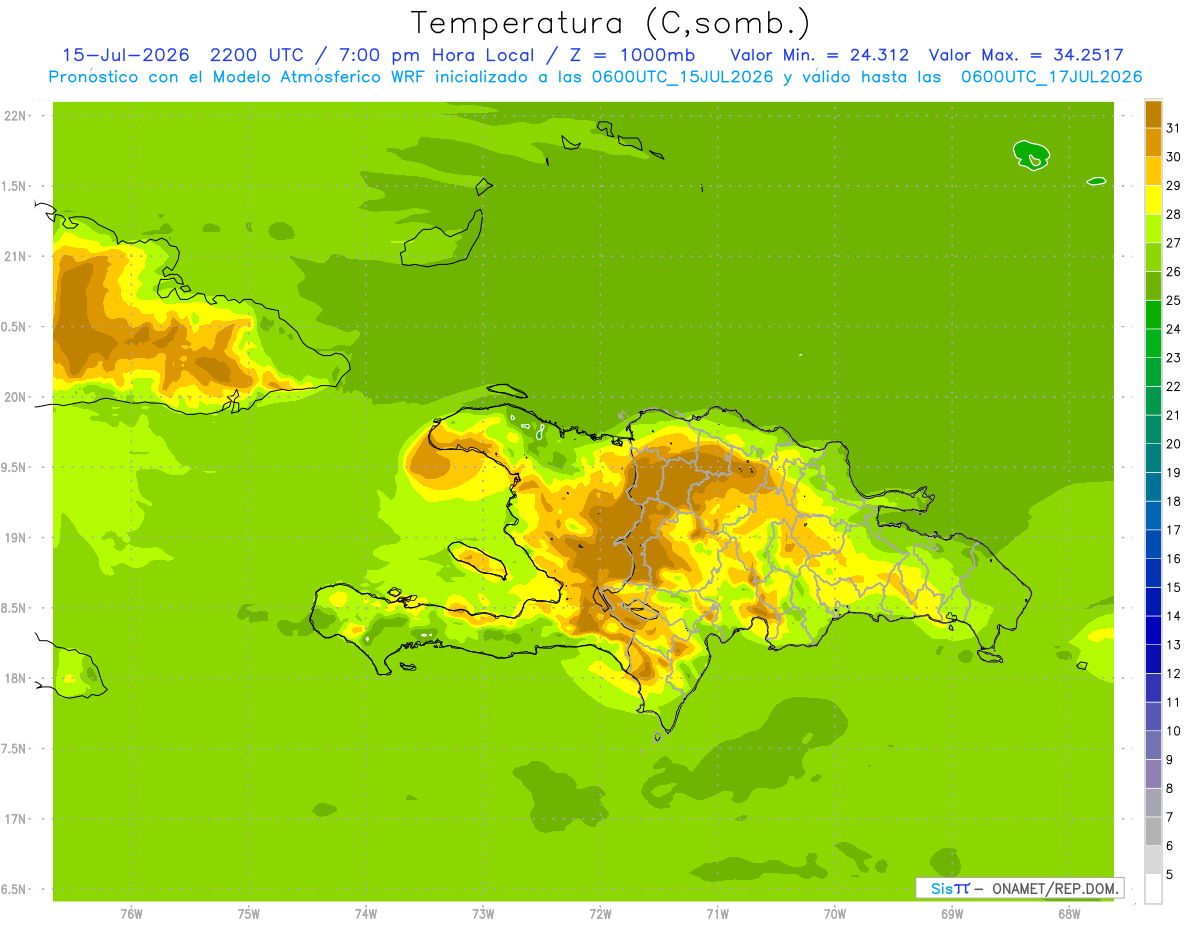Click the "Z = 1000mb" level text
The width and height of the screenshot is (1200, 927).
point(631,55)
